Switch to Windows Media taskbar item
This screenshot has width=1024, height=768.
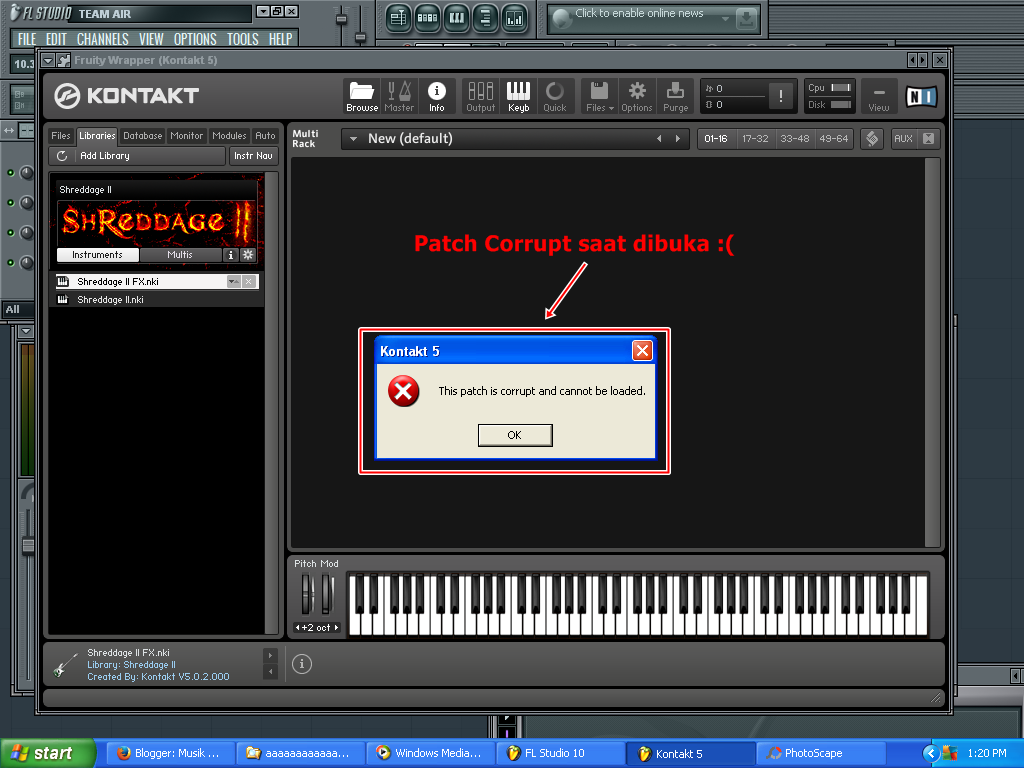[430, 754]
